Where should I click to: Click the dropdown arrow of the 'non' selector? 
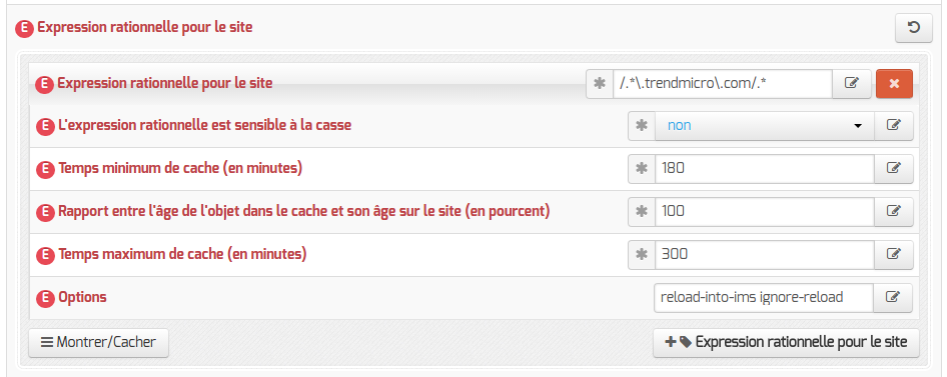(x=858, y=126)
